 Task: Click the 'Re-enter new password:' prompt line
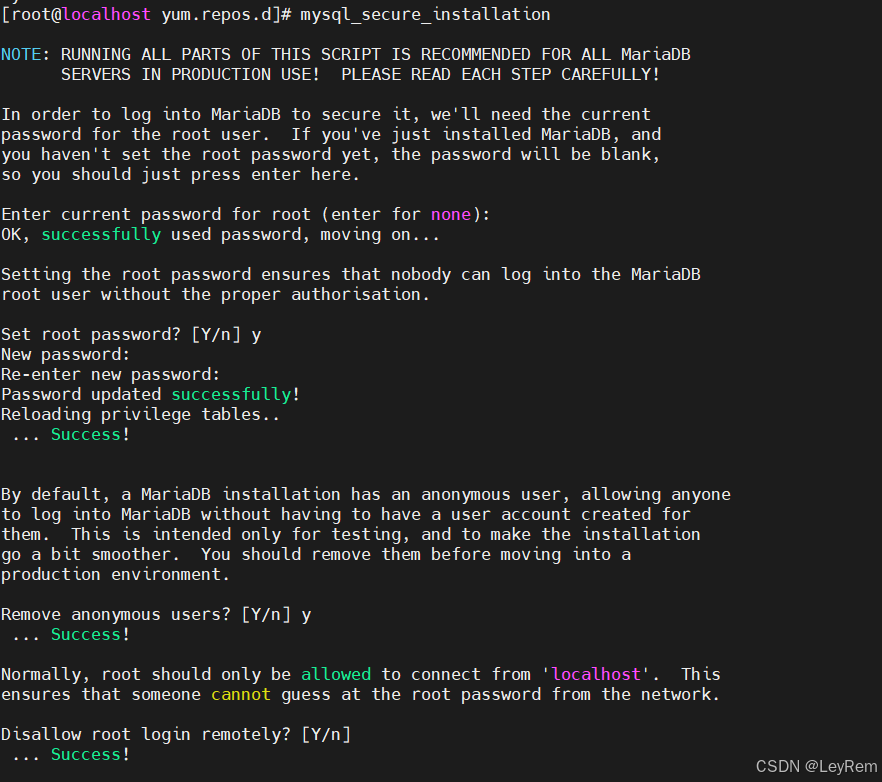pyautogui.click(x=110, y=375)
